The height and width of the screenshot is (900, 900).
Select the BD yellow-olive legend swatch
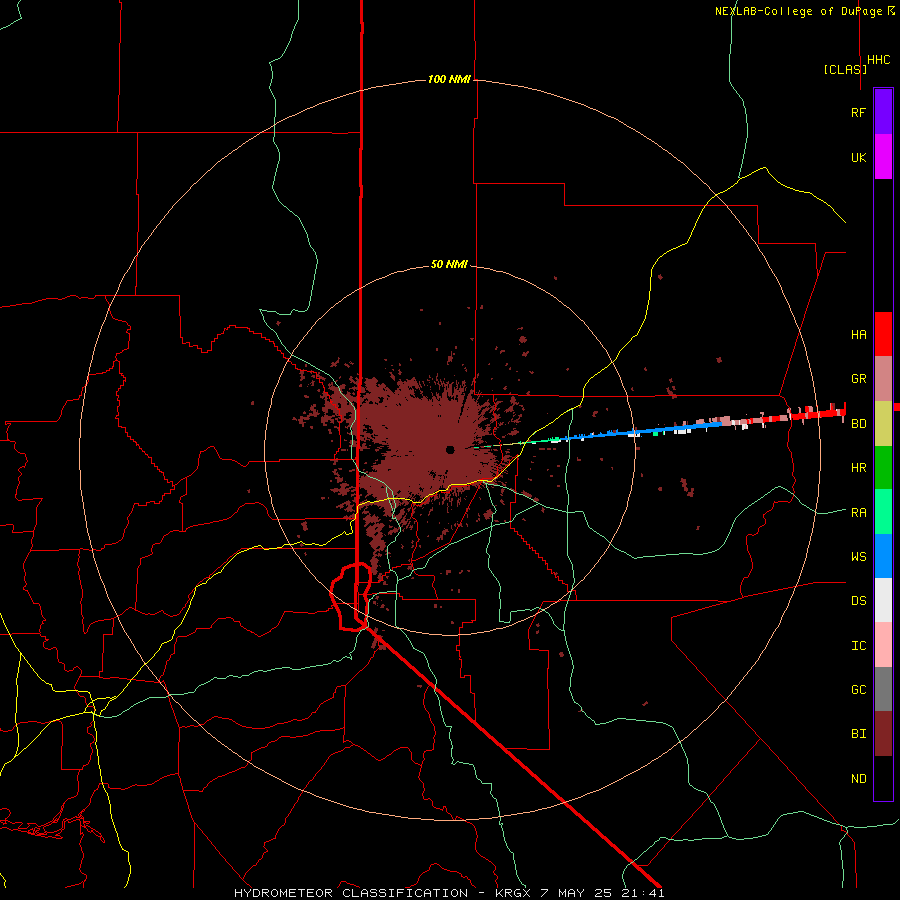[x=883, y=424]
